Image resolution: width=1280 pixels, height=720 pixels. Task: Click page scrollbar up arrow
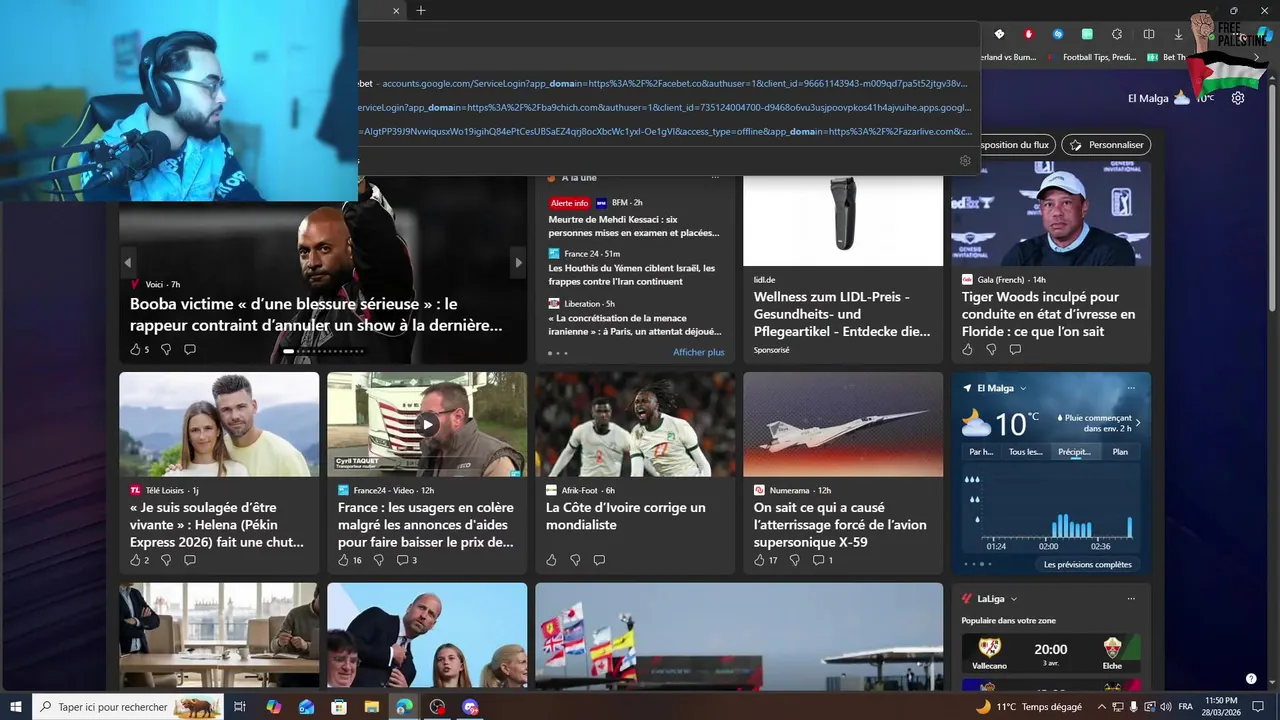pyautogui.click(x=1274, y=78)
